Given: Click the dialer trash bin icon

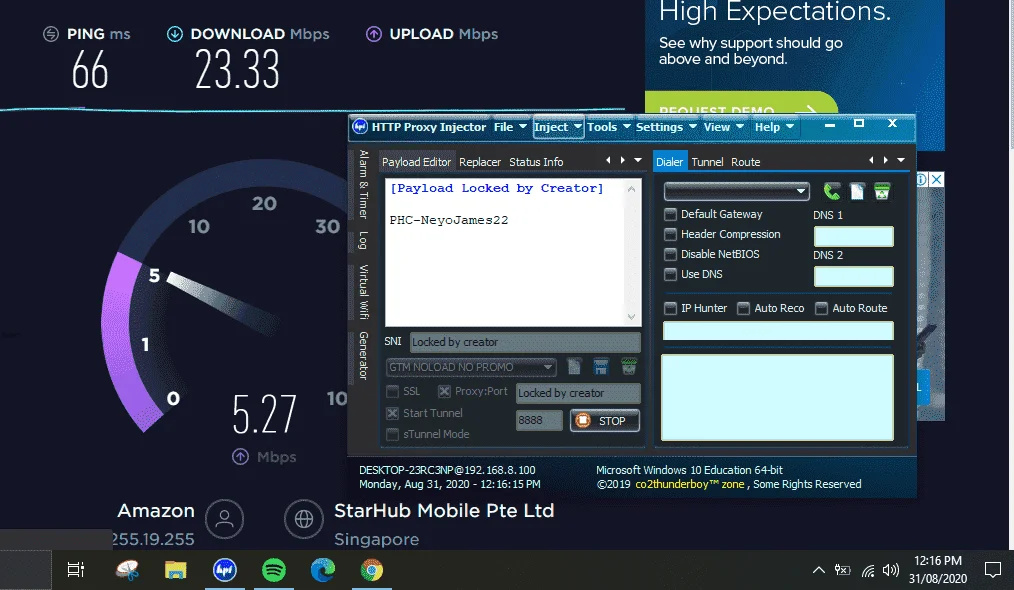Looking at the screenshot, I should pyautogui.click(x=881, y=191).
